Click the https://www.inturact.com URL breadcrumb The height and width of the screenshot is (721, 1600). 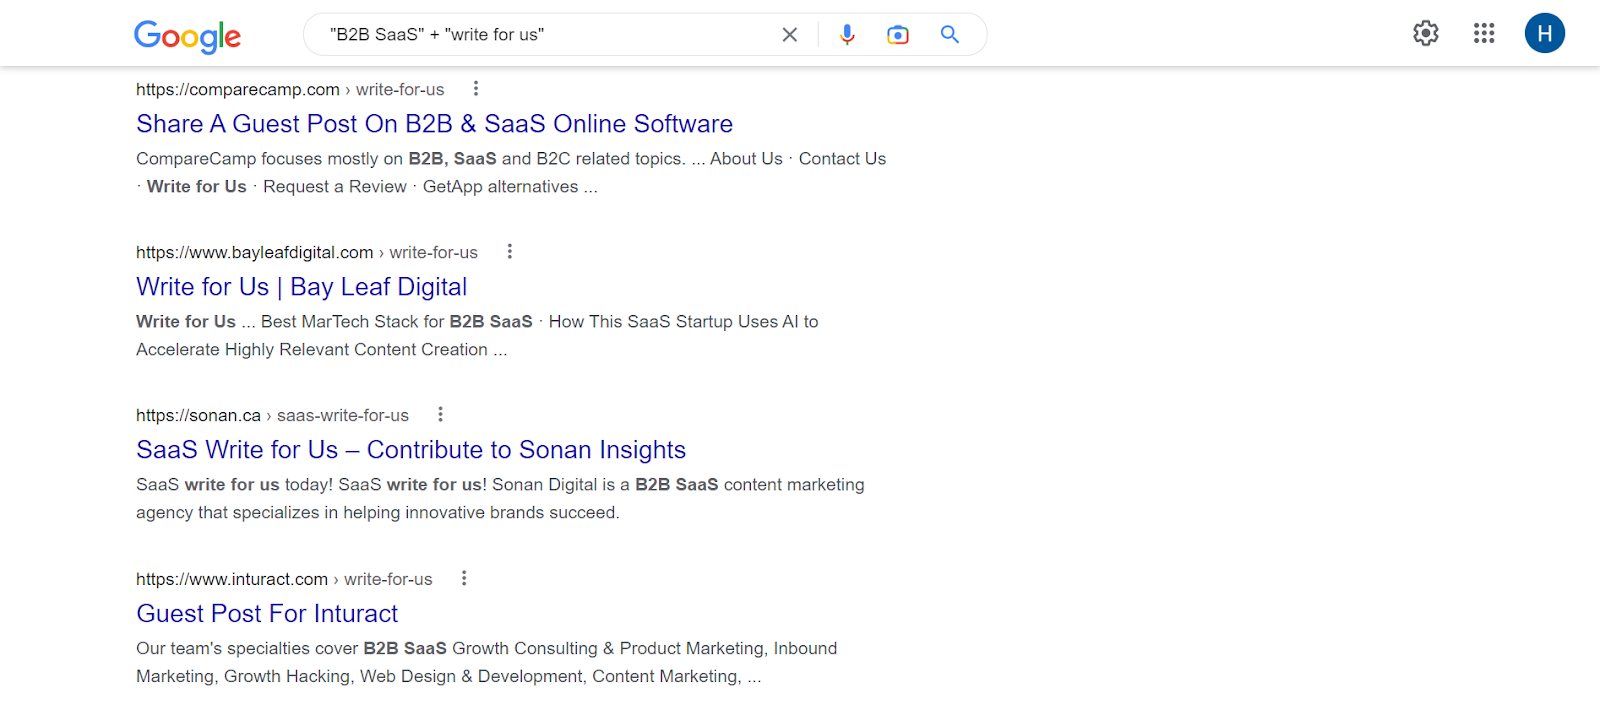click(284, 580)
